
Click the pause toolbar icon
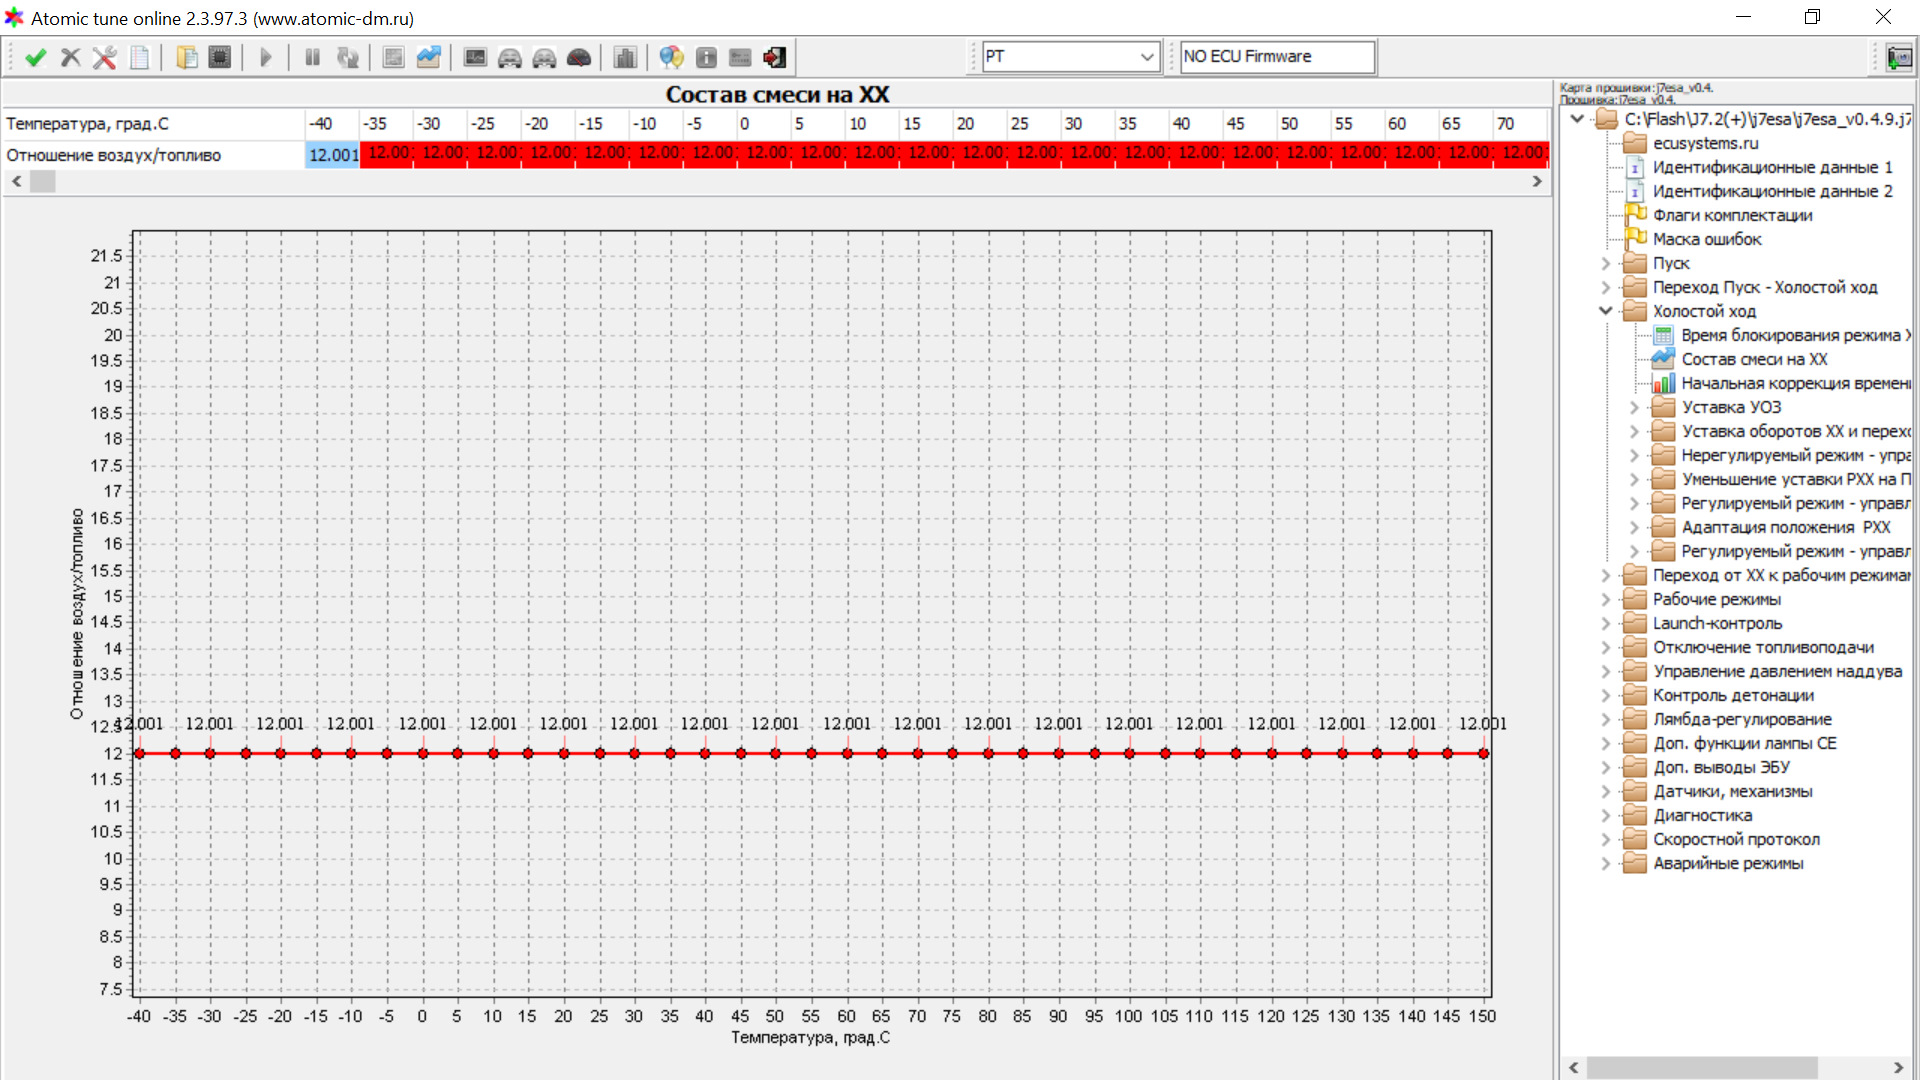312,57
